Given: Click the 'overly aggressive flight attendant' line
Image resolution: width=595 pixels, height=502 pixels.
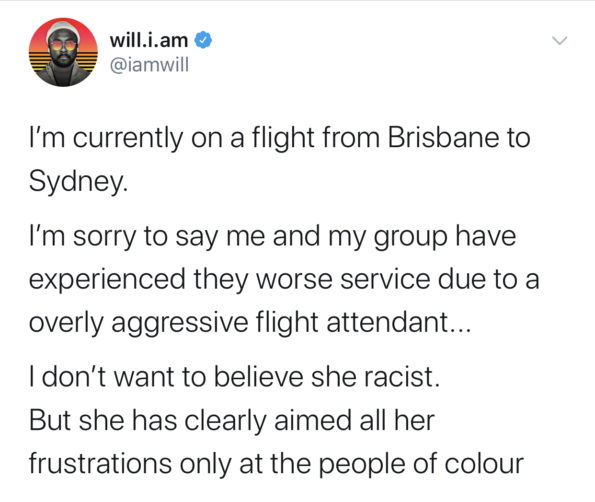Looking at the screenshot, I should pos(250,323).
